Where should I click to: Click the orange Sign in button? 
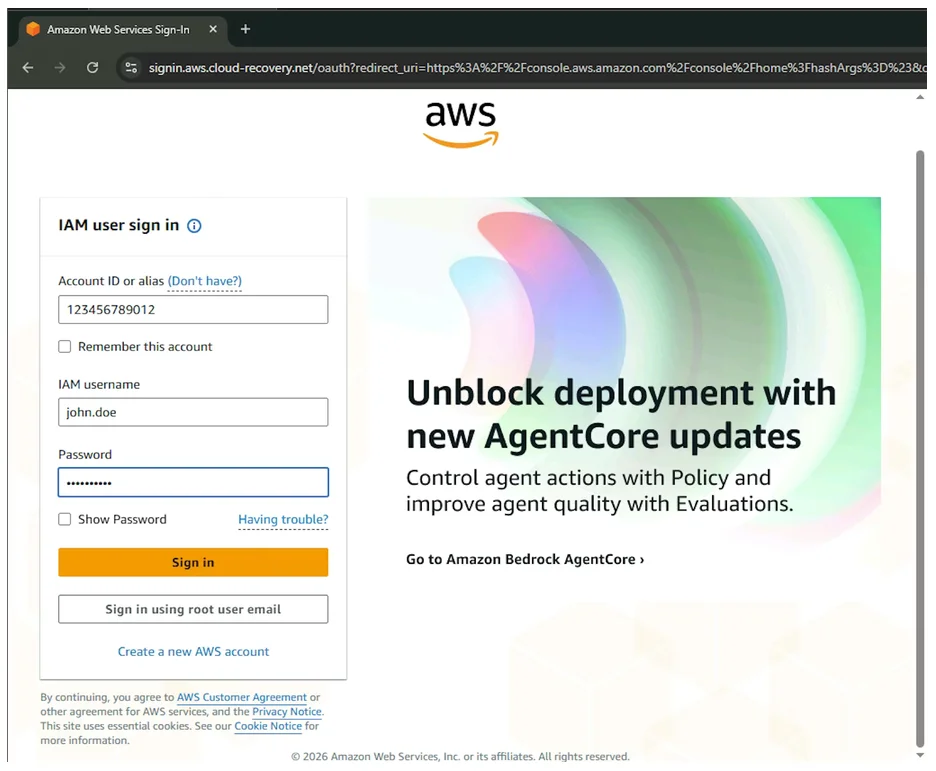tap(193, 563)
